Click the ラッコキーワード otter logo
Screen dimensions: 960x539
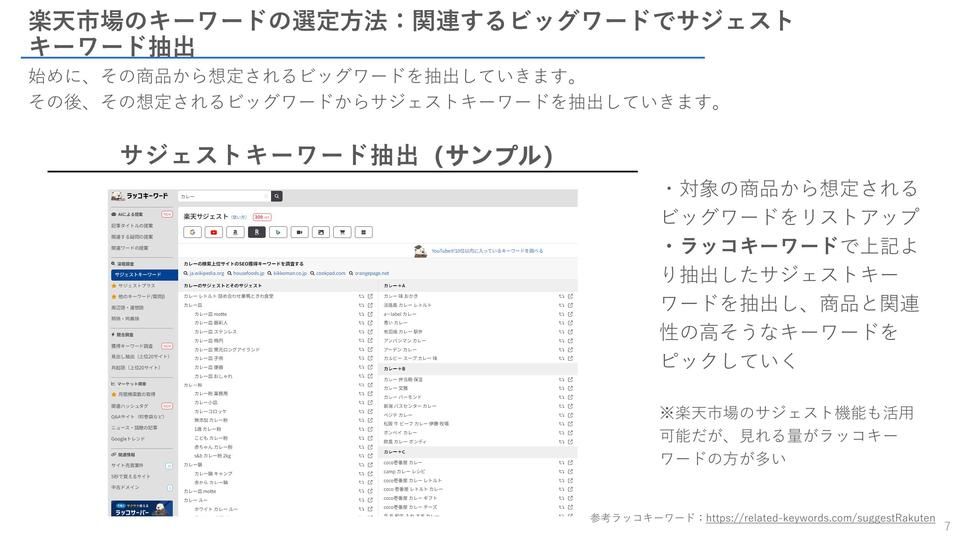click(x=140, y=196)
